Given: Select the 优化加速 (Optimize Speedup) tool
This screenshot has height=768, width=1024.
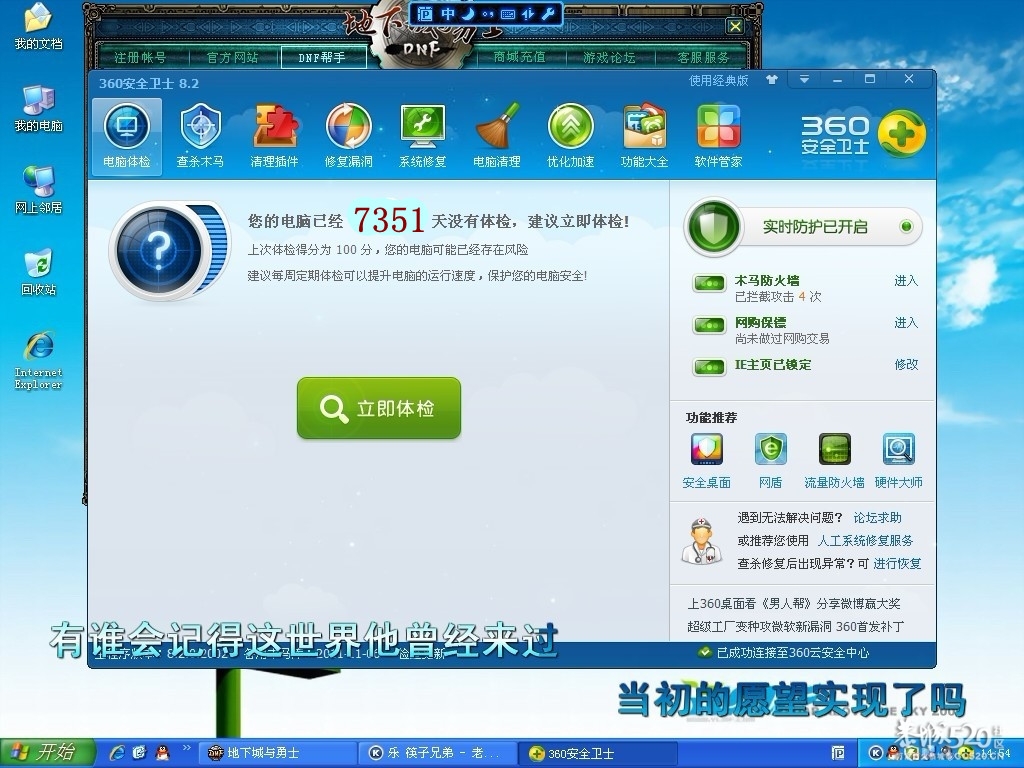Looking at the screenshot, I should [x=570, y=135].
